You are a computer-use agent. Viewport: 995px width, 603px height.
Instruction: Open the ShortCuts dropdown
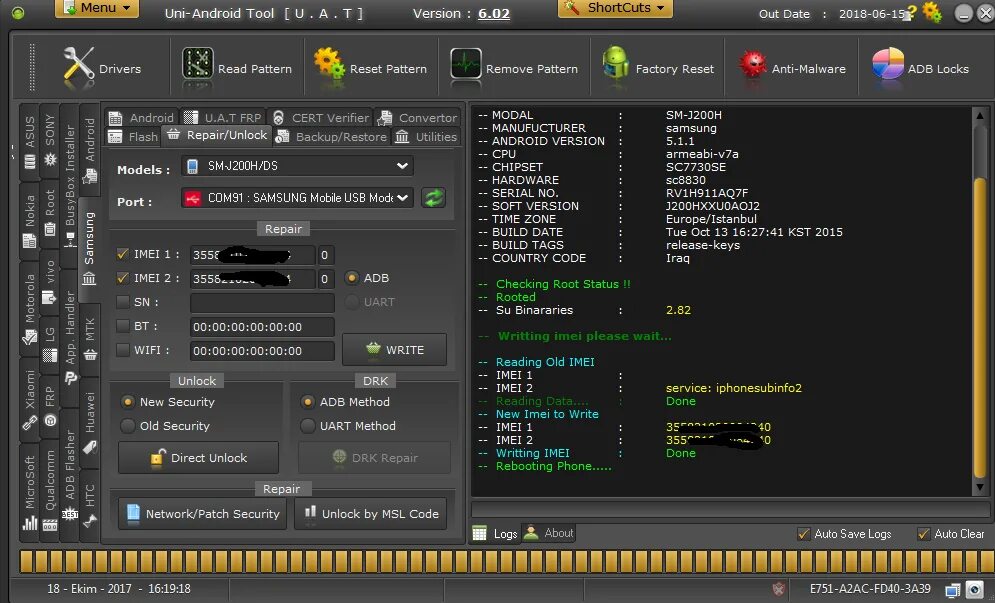click(616, 8)
